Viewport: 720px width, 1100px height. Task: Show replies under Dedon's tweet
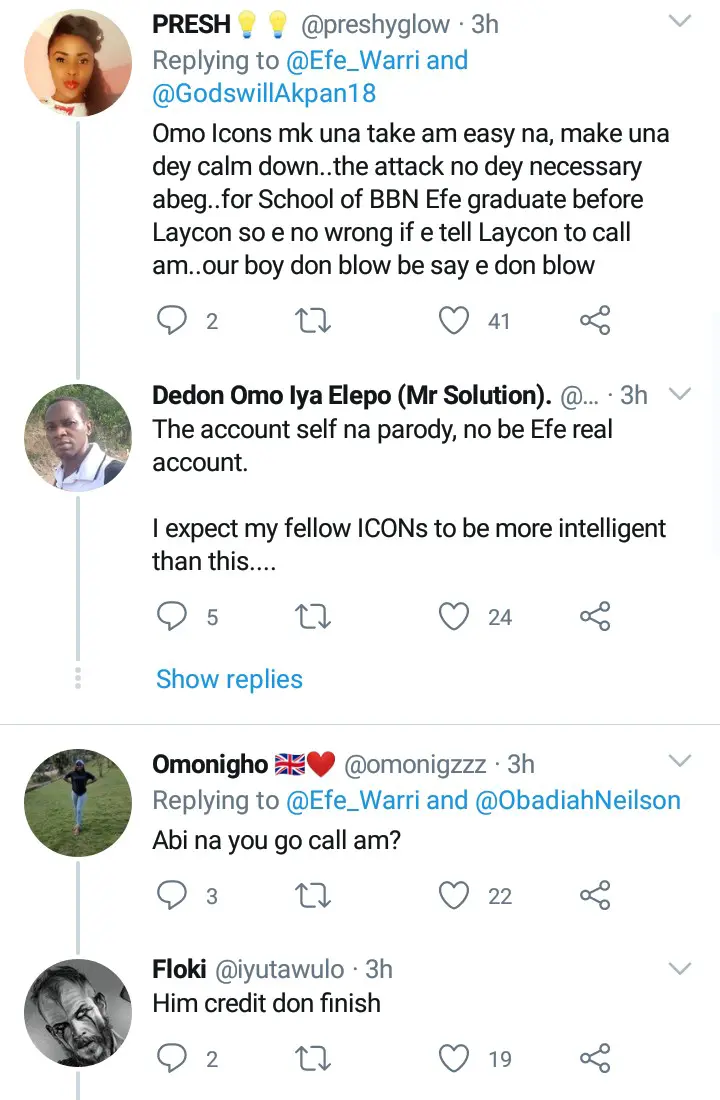point(229,679)
